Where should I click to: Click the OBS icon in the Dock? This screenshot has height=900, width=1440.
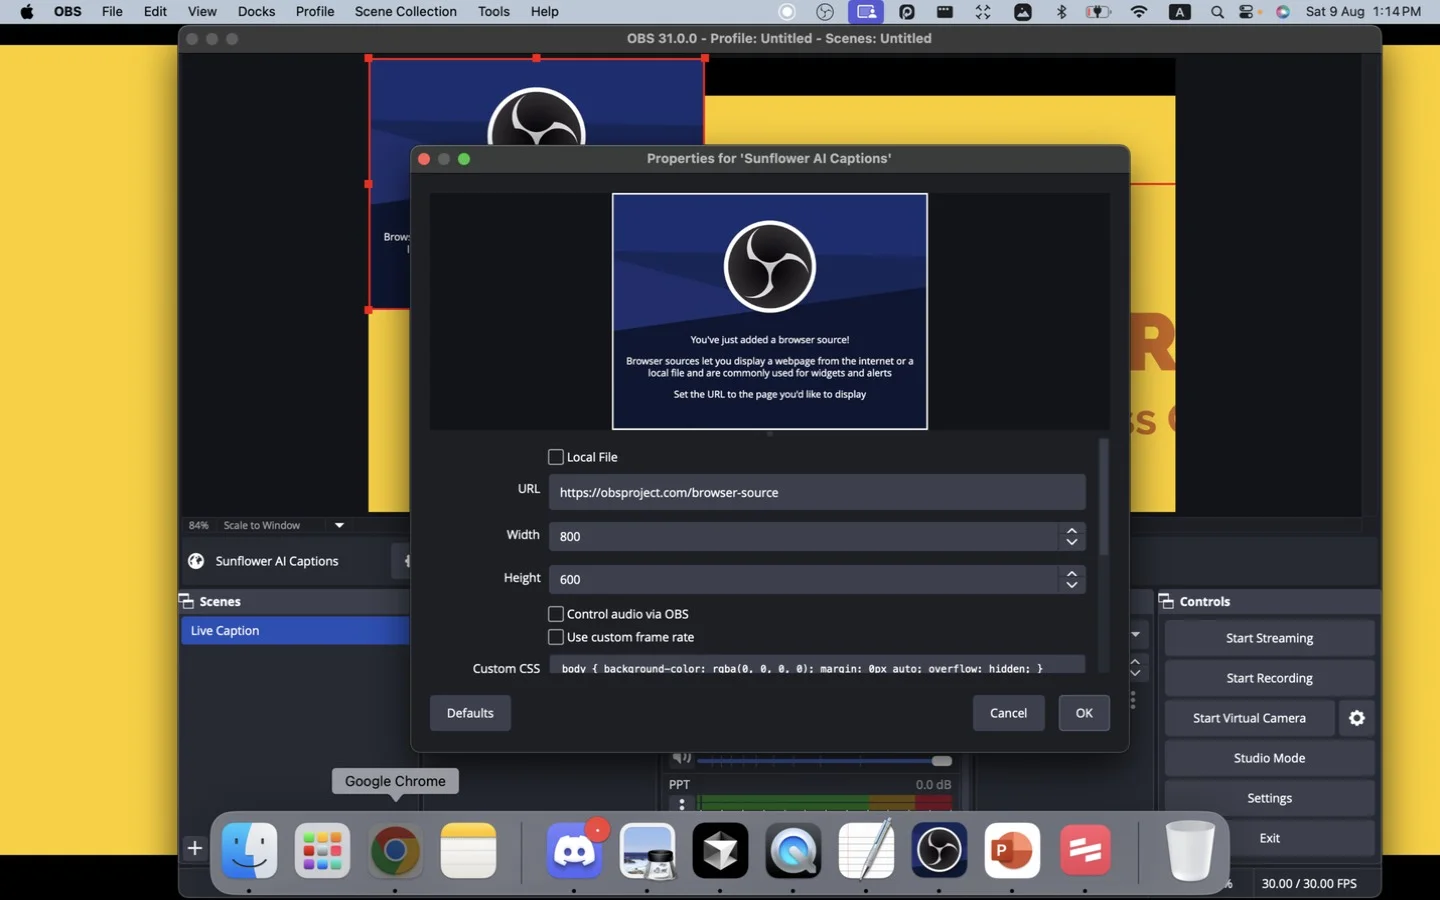939,851
